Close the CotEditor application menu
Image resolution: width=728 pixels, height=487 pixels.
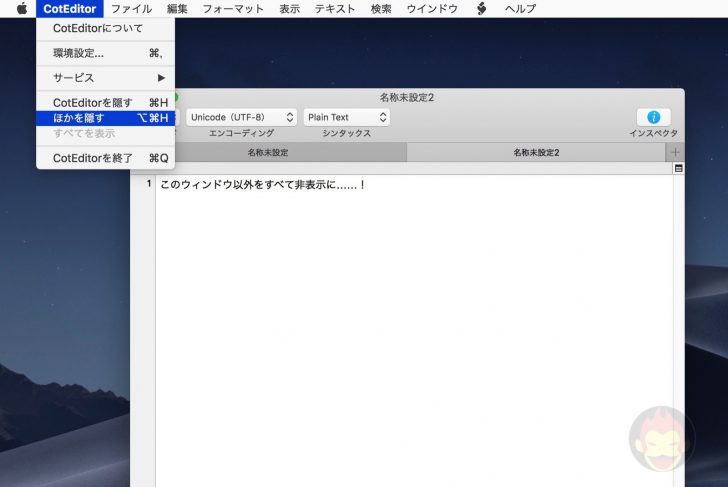70,8
